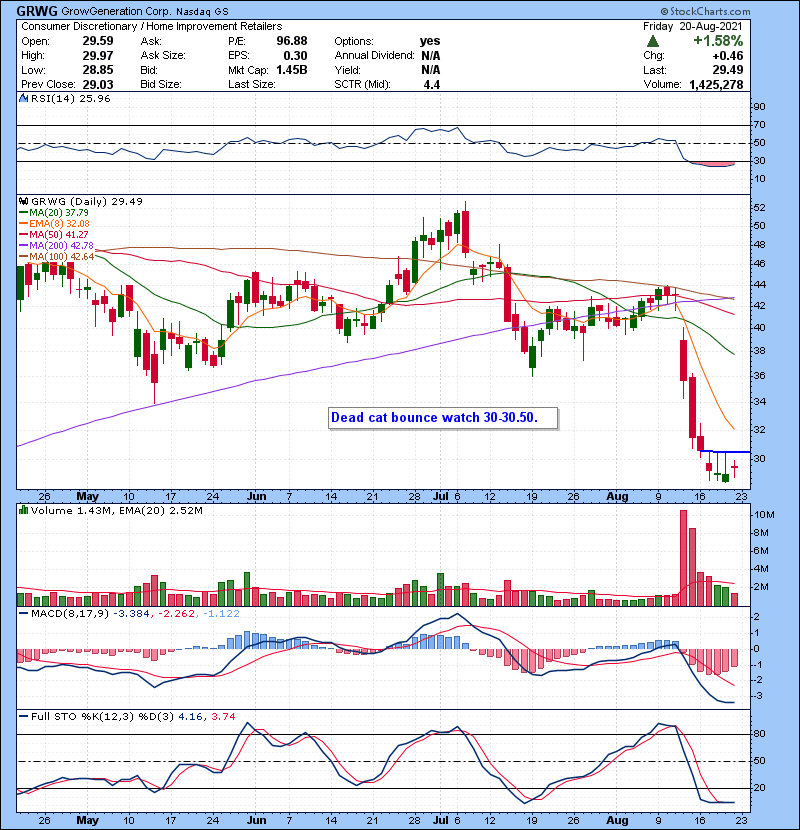Select the MACD histogram value -1.122

point(221,614)
